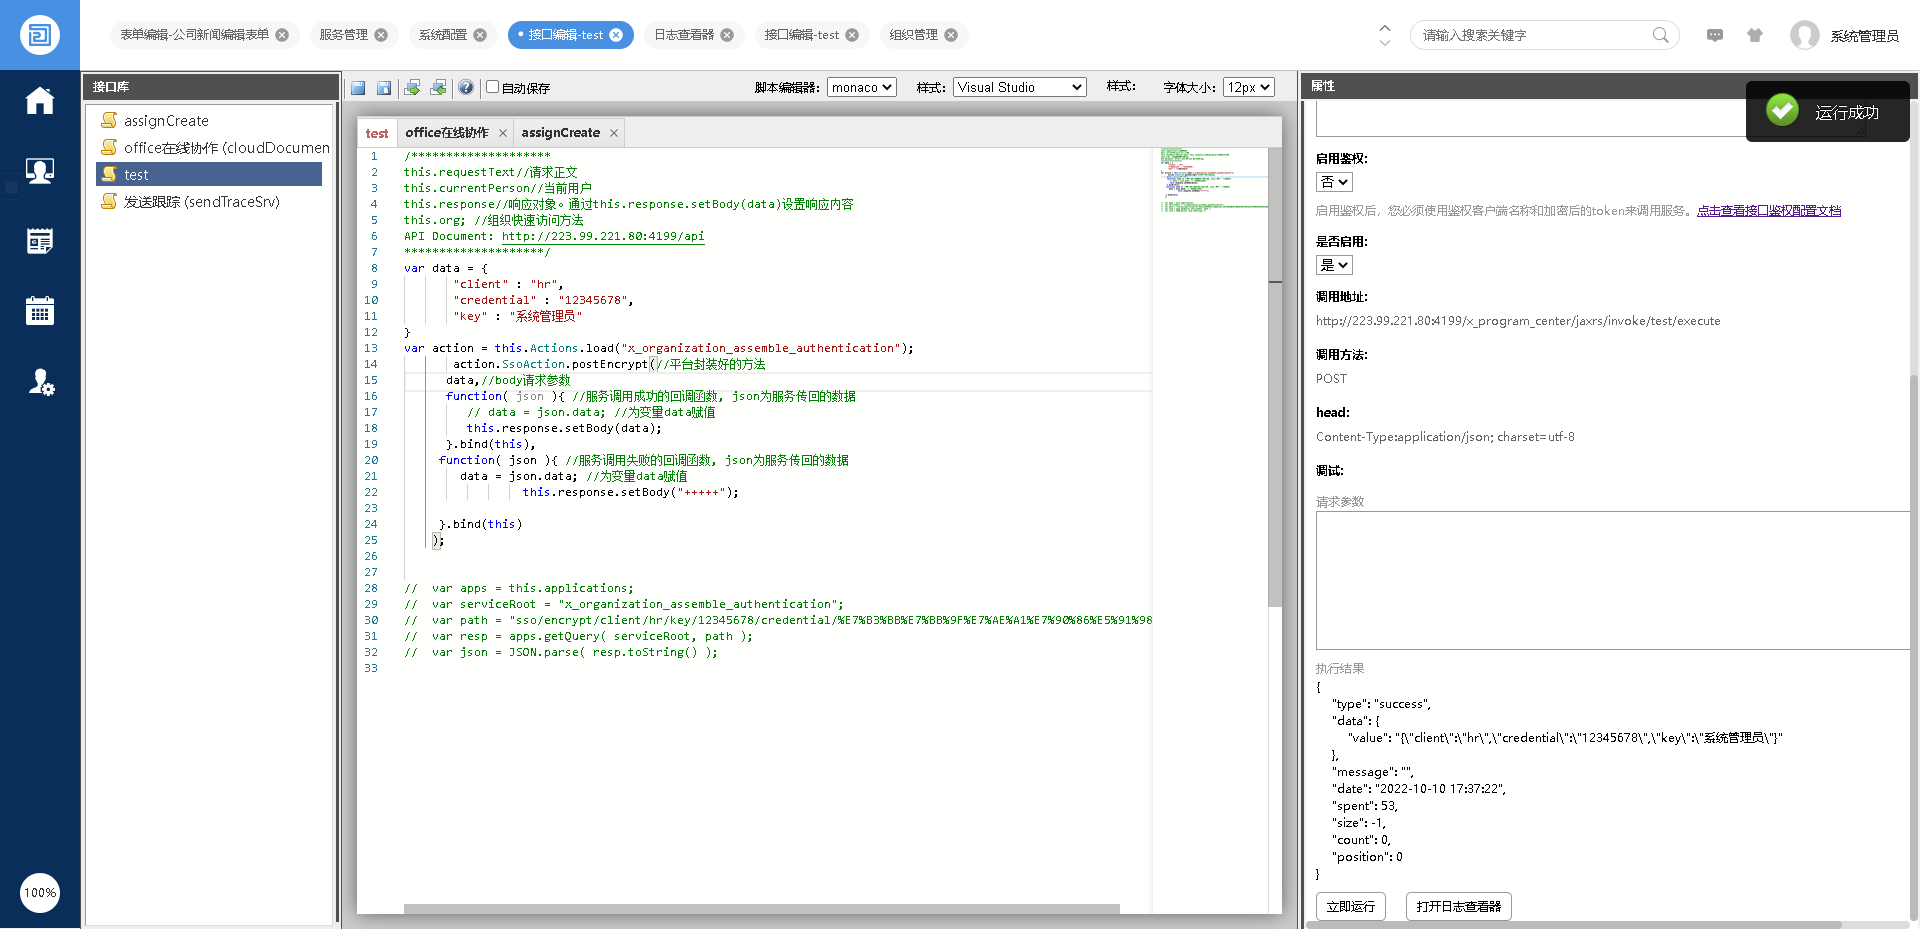Open the calendar icon in left sidebar
The height and width of the screenshot is (929, 1920).
click(x=40, y=311)
